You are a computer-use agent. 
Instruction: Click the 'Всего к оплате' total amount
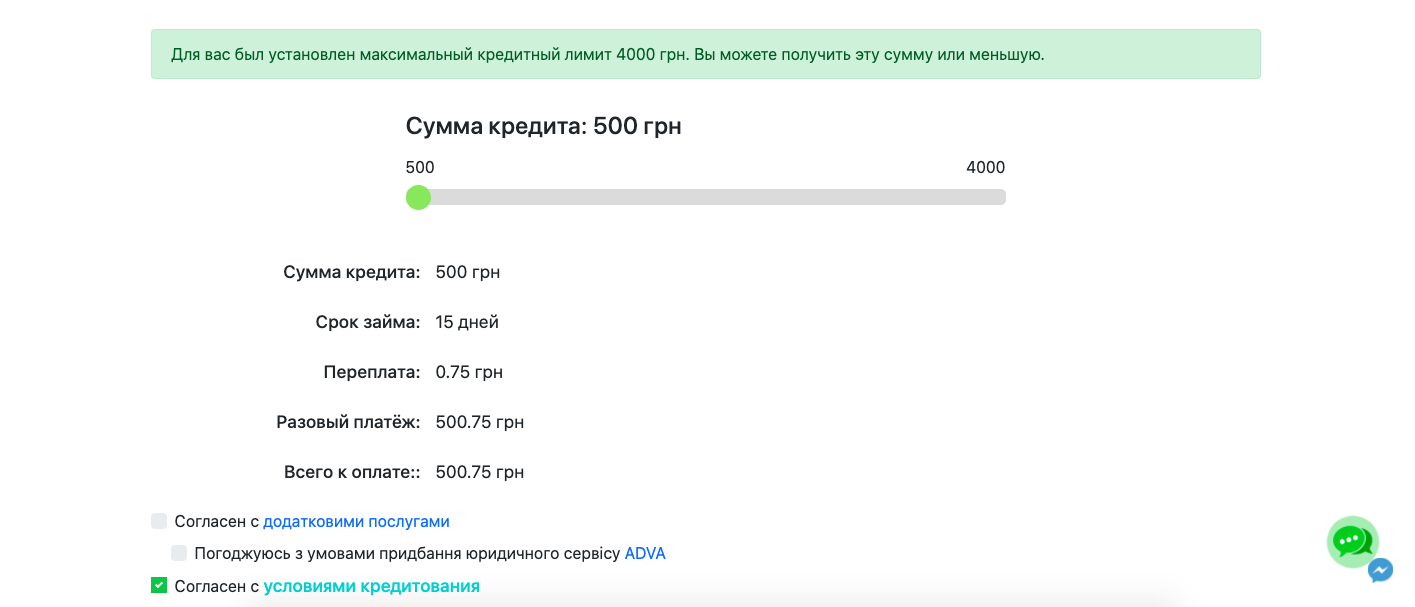[x=480, y=472]
